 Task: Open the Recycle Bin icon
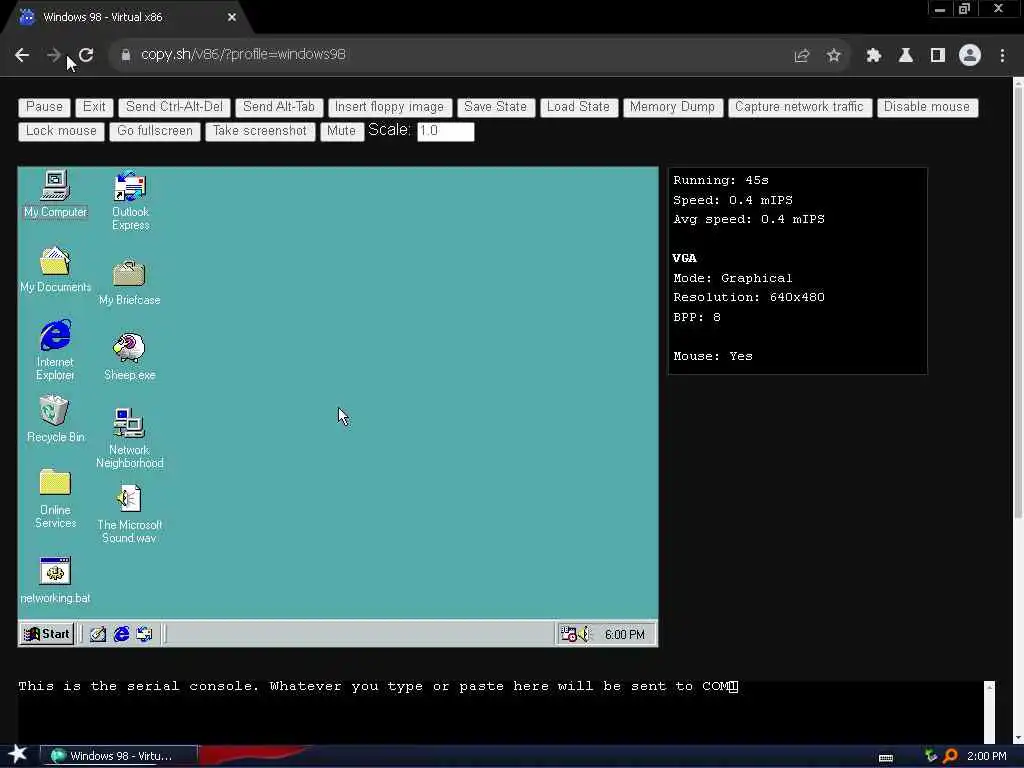pos(55,419)
